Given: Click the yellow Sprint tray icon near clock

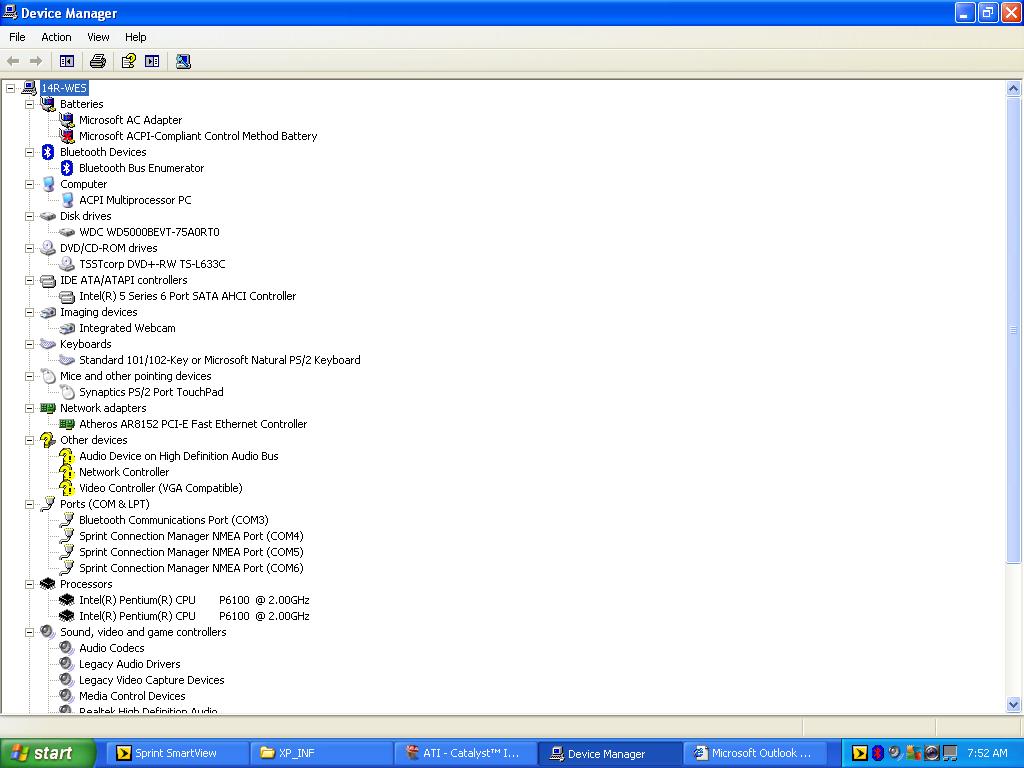Looking at the screenshot, I should (860, 753).
